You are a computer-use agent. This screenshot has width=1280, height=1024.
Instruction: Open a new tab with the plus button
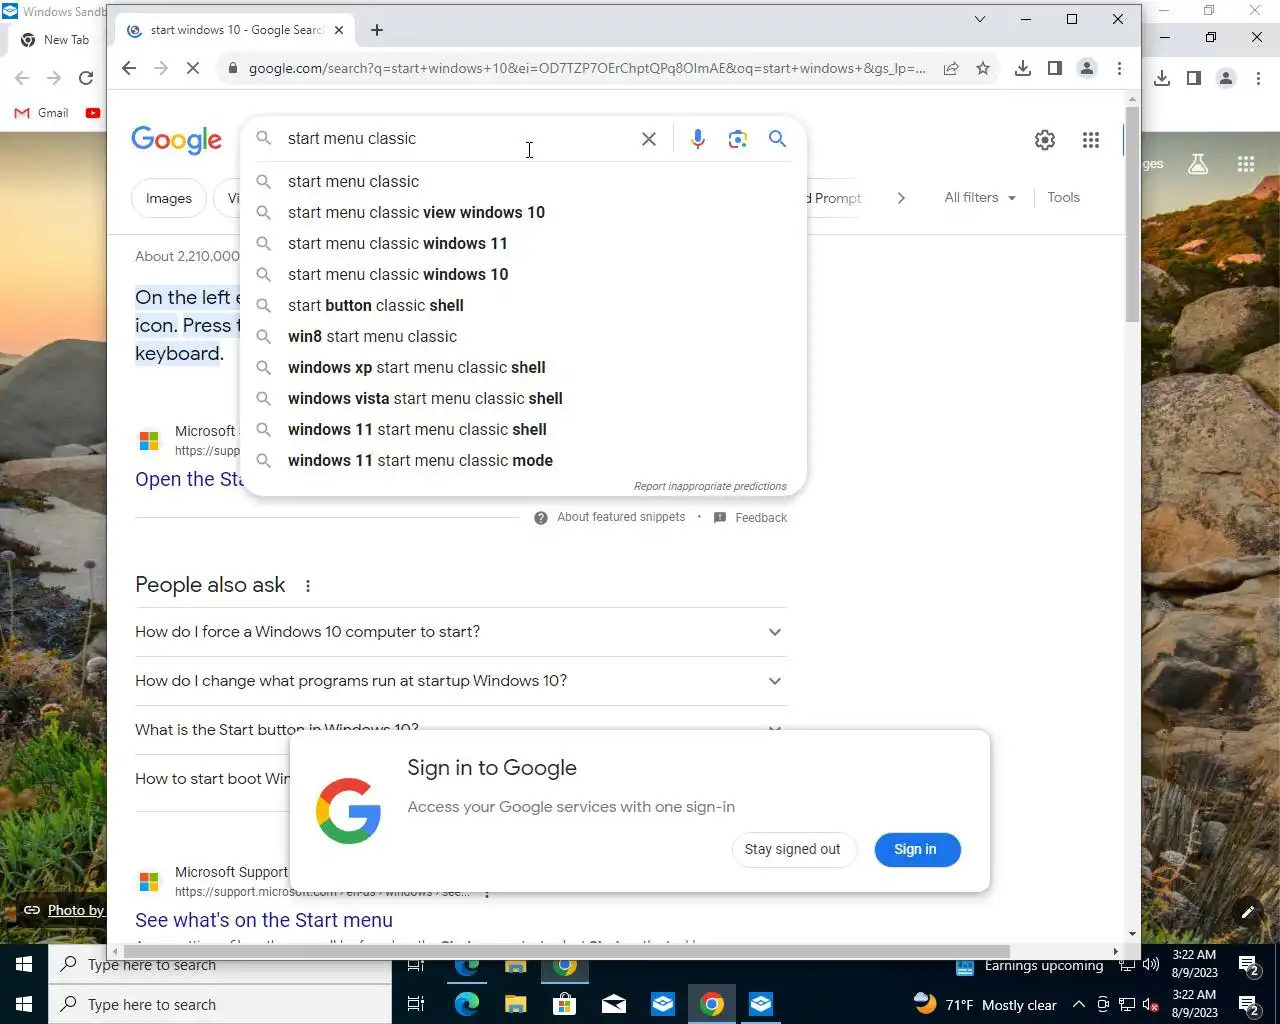pyautogui.click(x=377, y=30)
